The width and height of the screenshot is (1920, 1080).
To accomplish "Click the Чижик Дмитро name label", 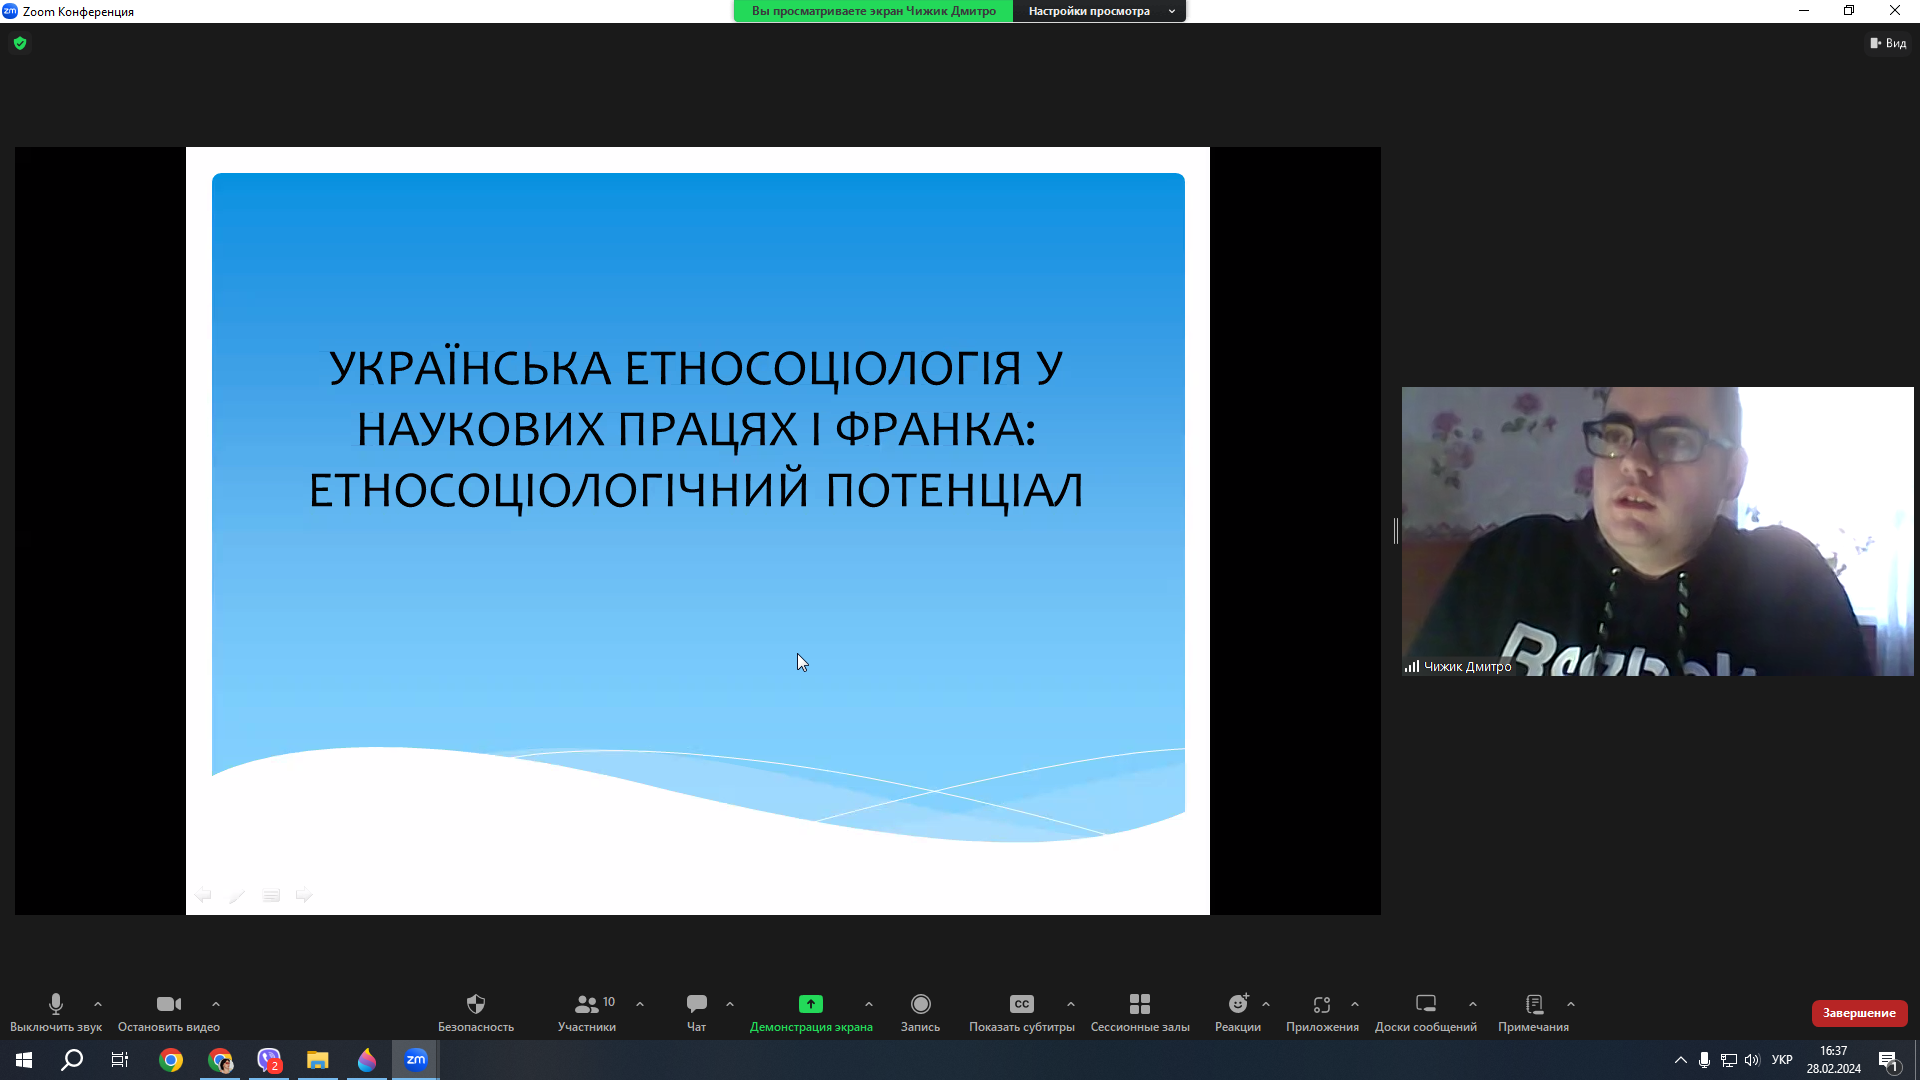I will [1467, 666].
